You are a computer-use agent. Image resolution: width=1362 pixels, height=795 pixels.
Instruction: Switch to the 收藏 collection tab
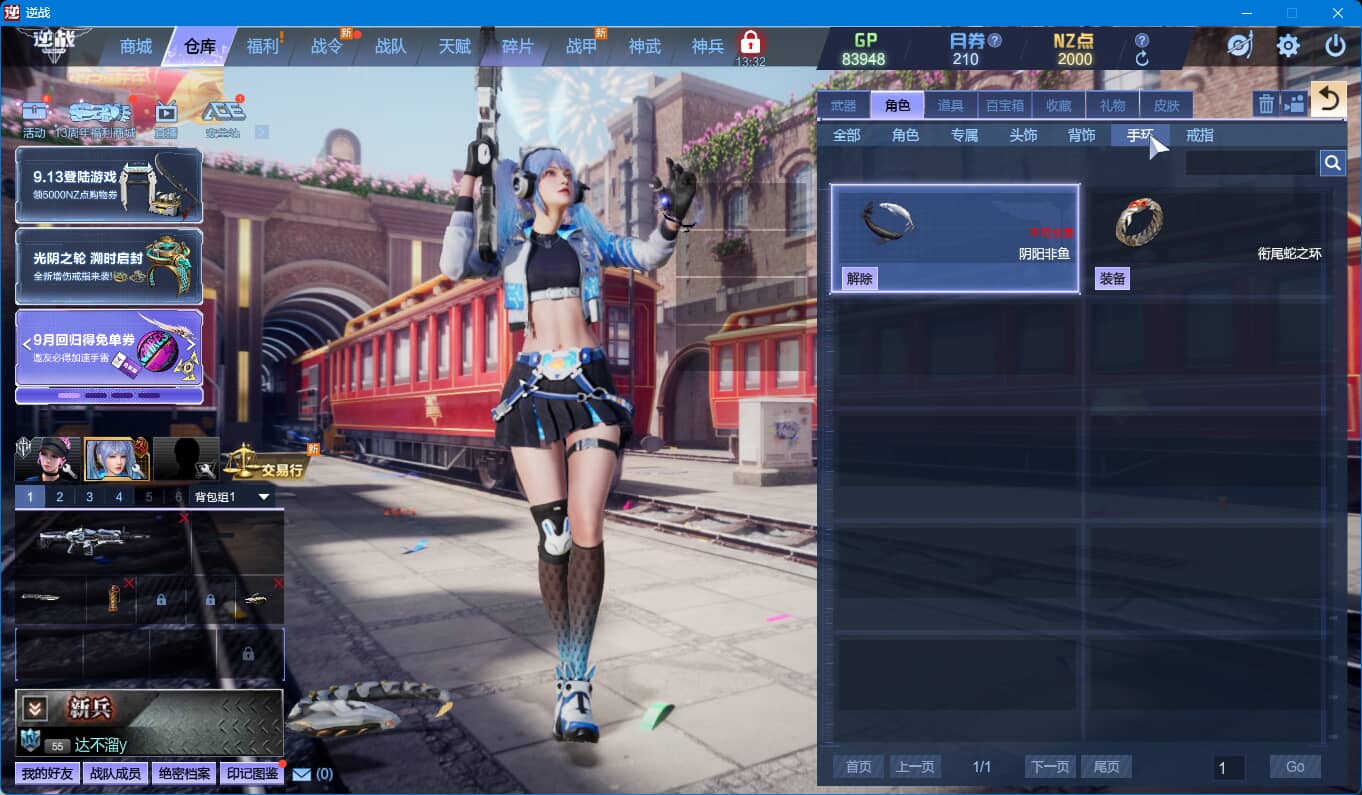(1059, 105)
